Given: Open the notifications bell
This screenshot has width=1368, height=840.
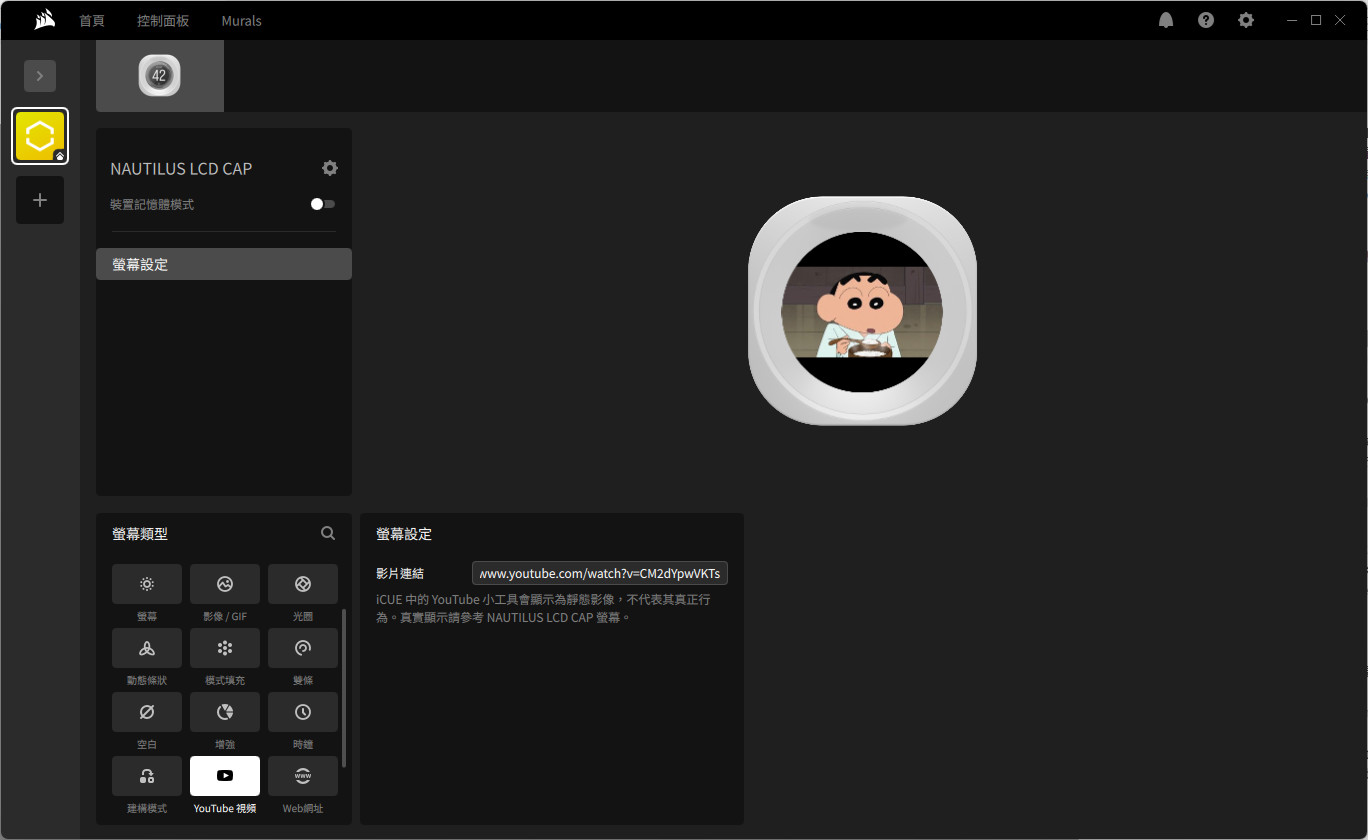Looking at the screenshot, I should [x=1166, y=20].
